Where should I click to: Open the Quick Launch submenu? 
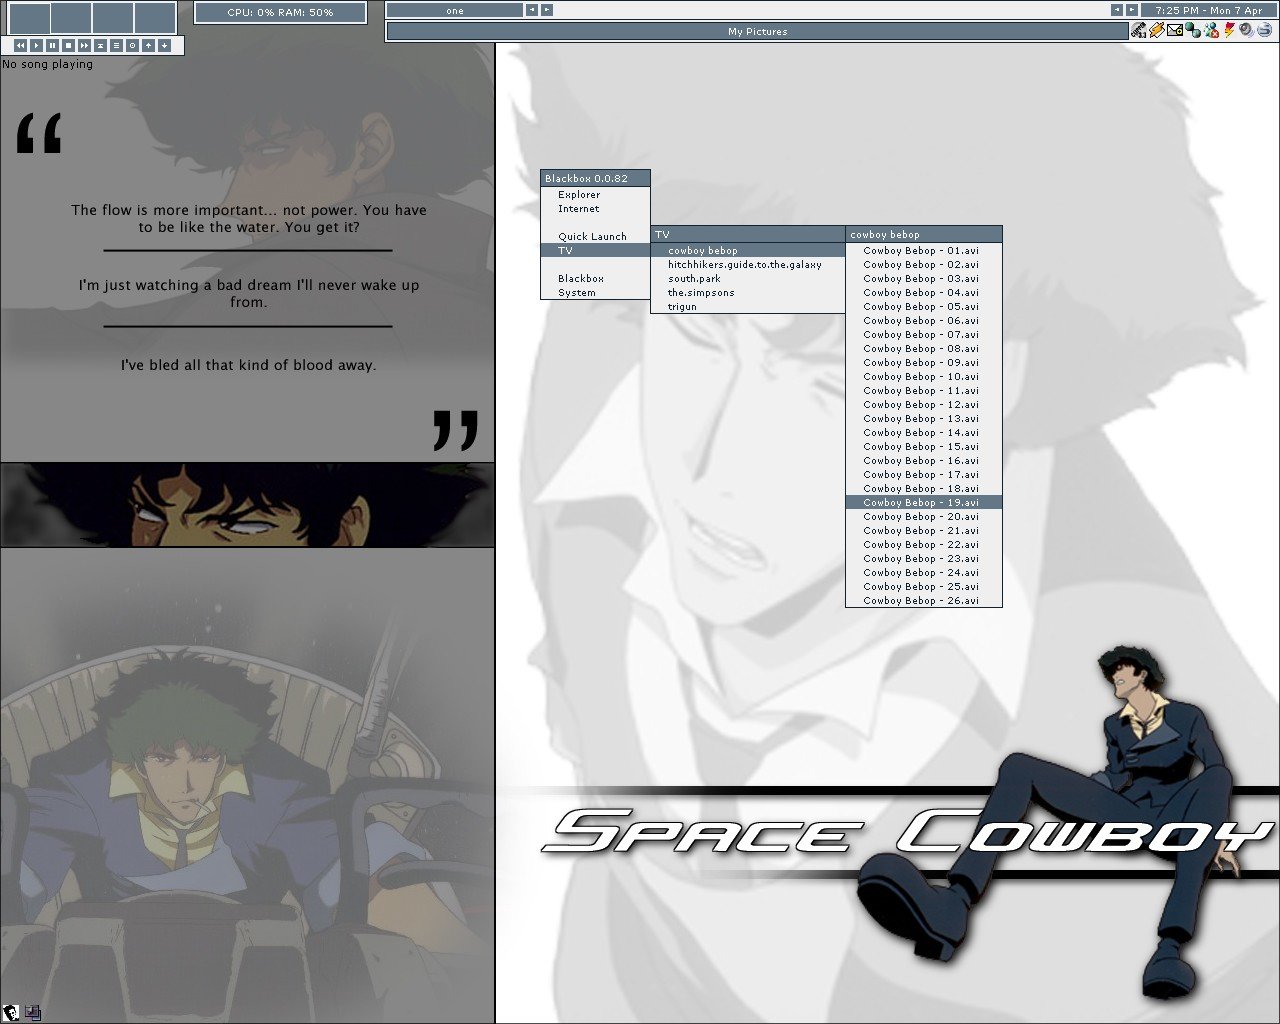(595, 237)
